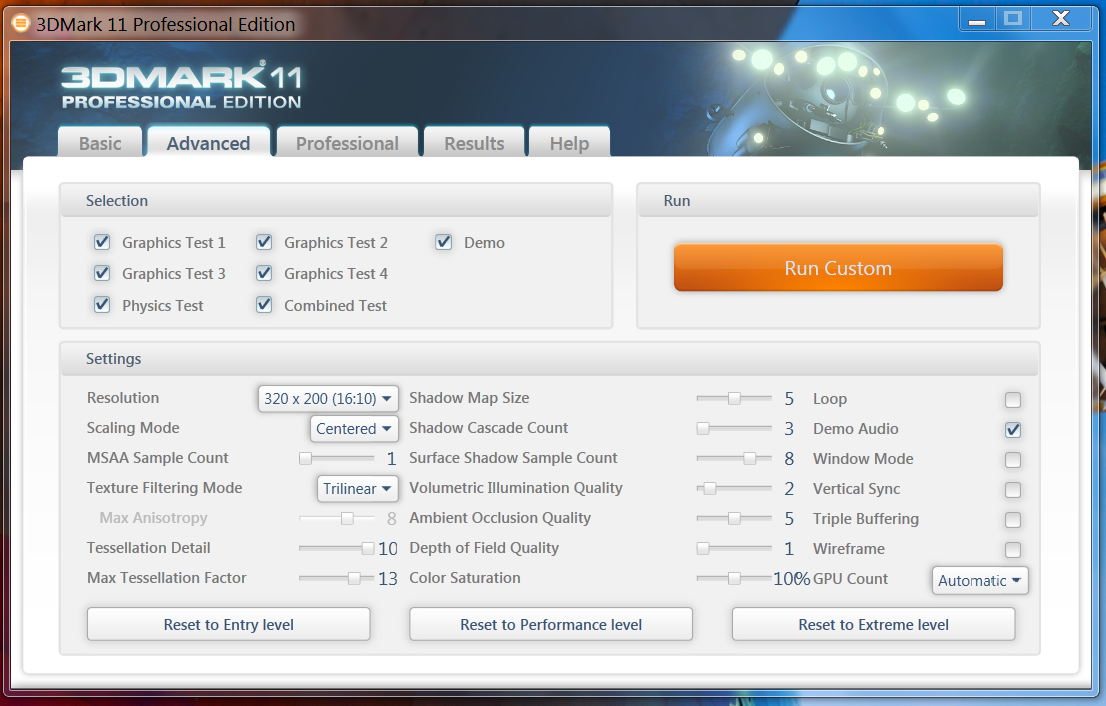Click Depth of Field Quality slider
The width and height of the screenshot is (1106, 706).
[x=734, y=548]
